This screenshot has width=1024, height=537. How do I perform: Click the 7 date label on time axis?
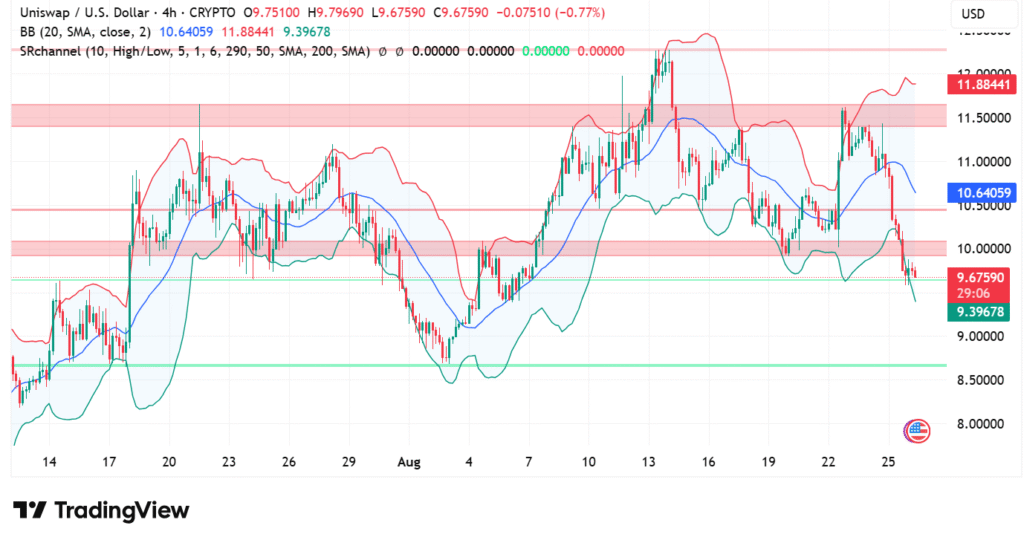point(528,462)
